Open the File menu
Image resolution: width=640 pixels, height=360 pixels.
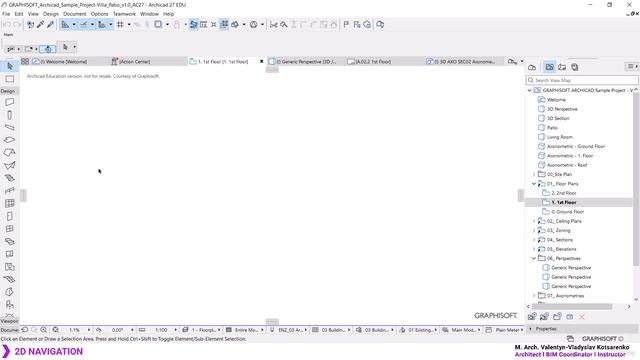(6, 14)
